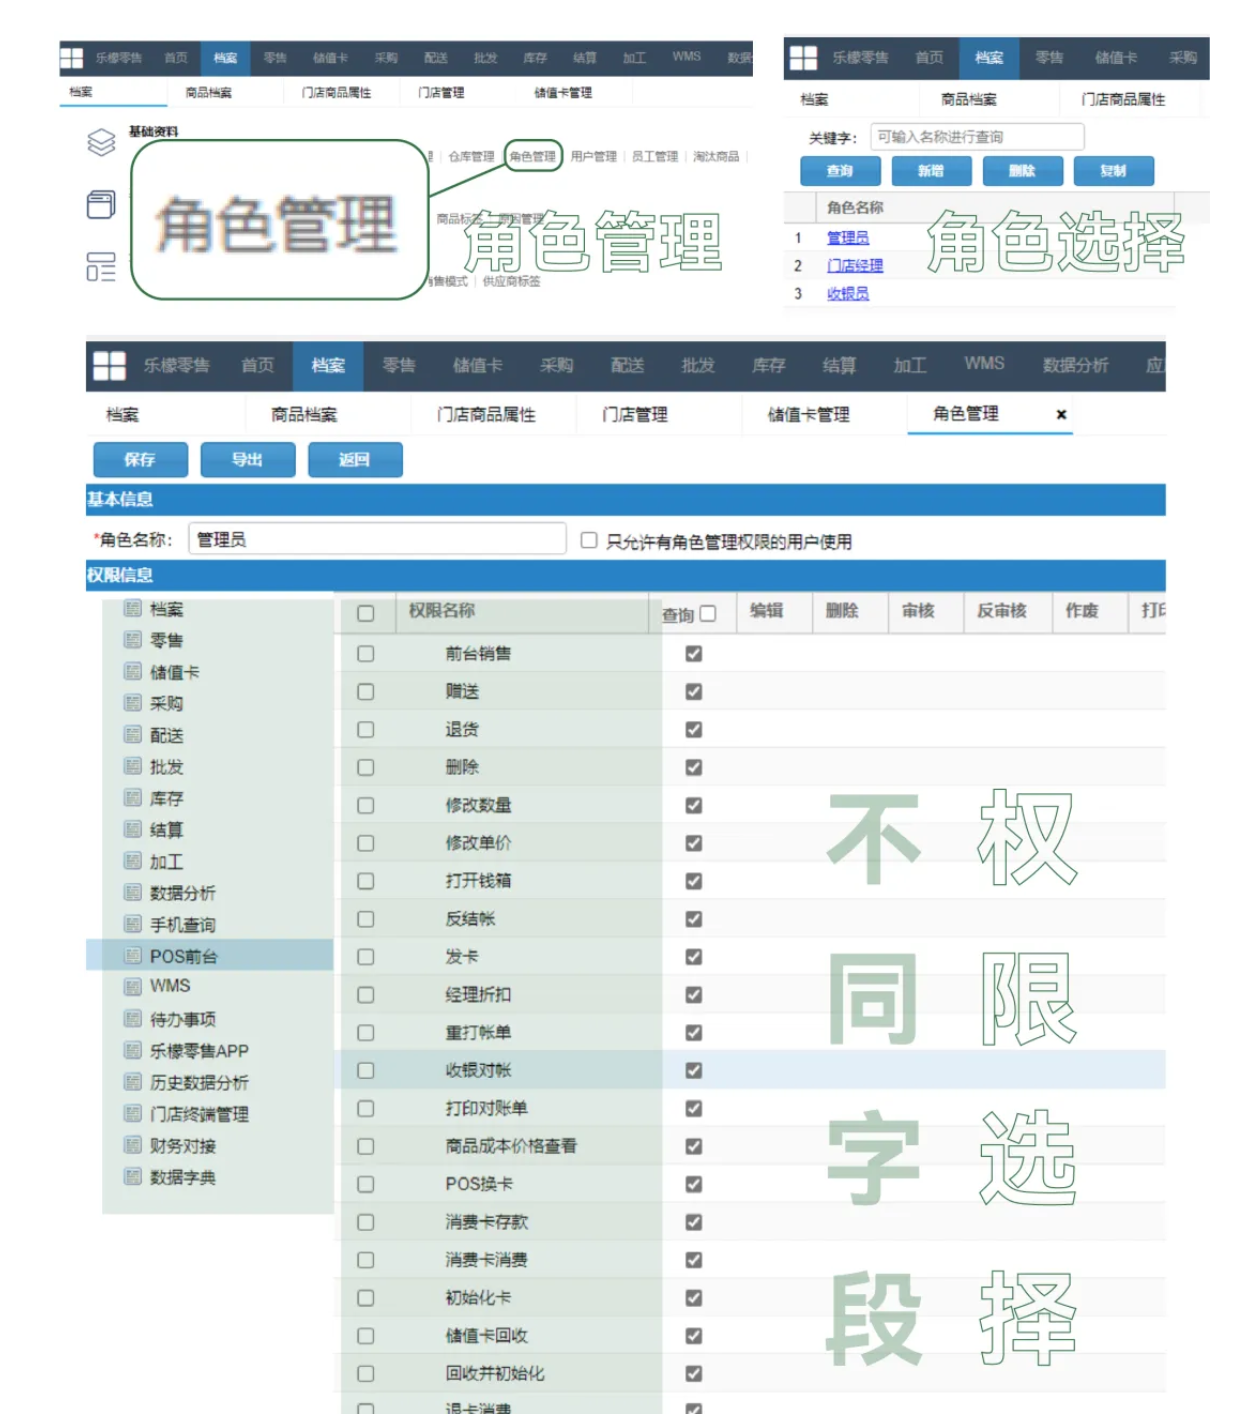Open the 门店经理 role link

click(855, 265)
